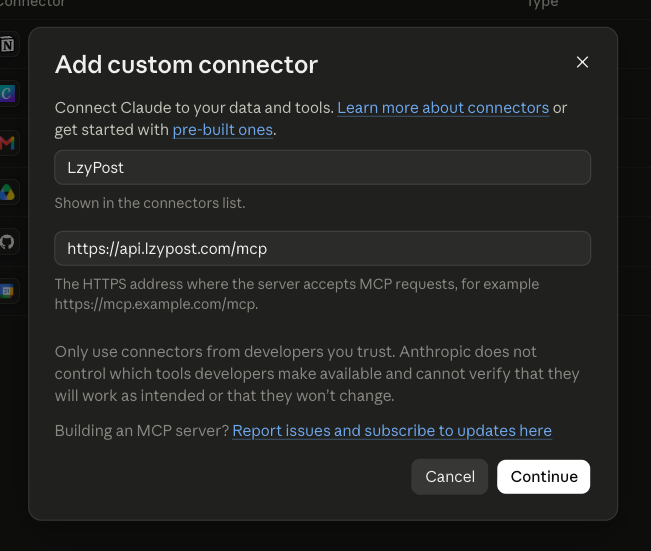Open Learn more about connectors link
This screenshot has height=551, width=651.
[x=443, y=108]
